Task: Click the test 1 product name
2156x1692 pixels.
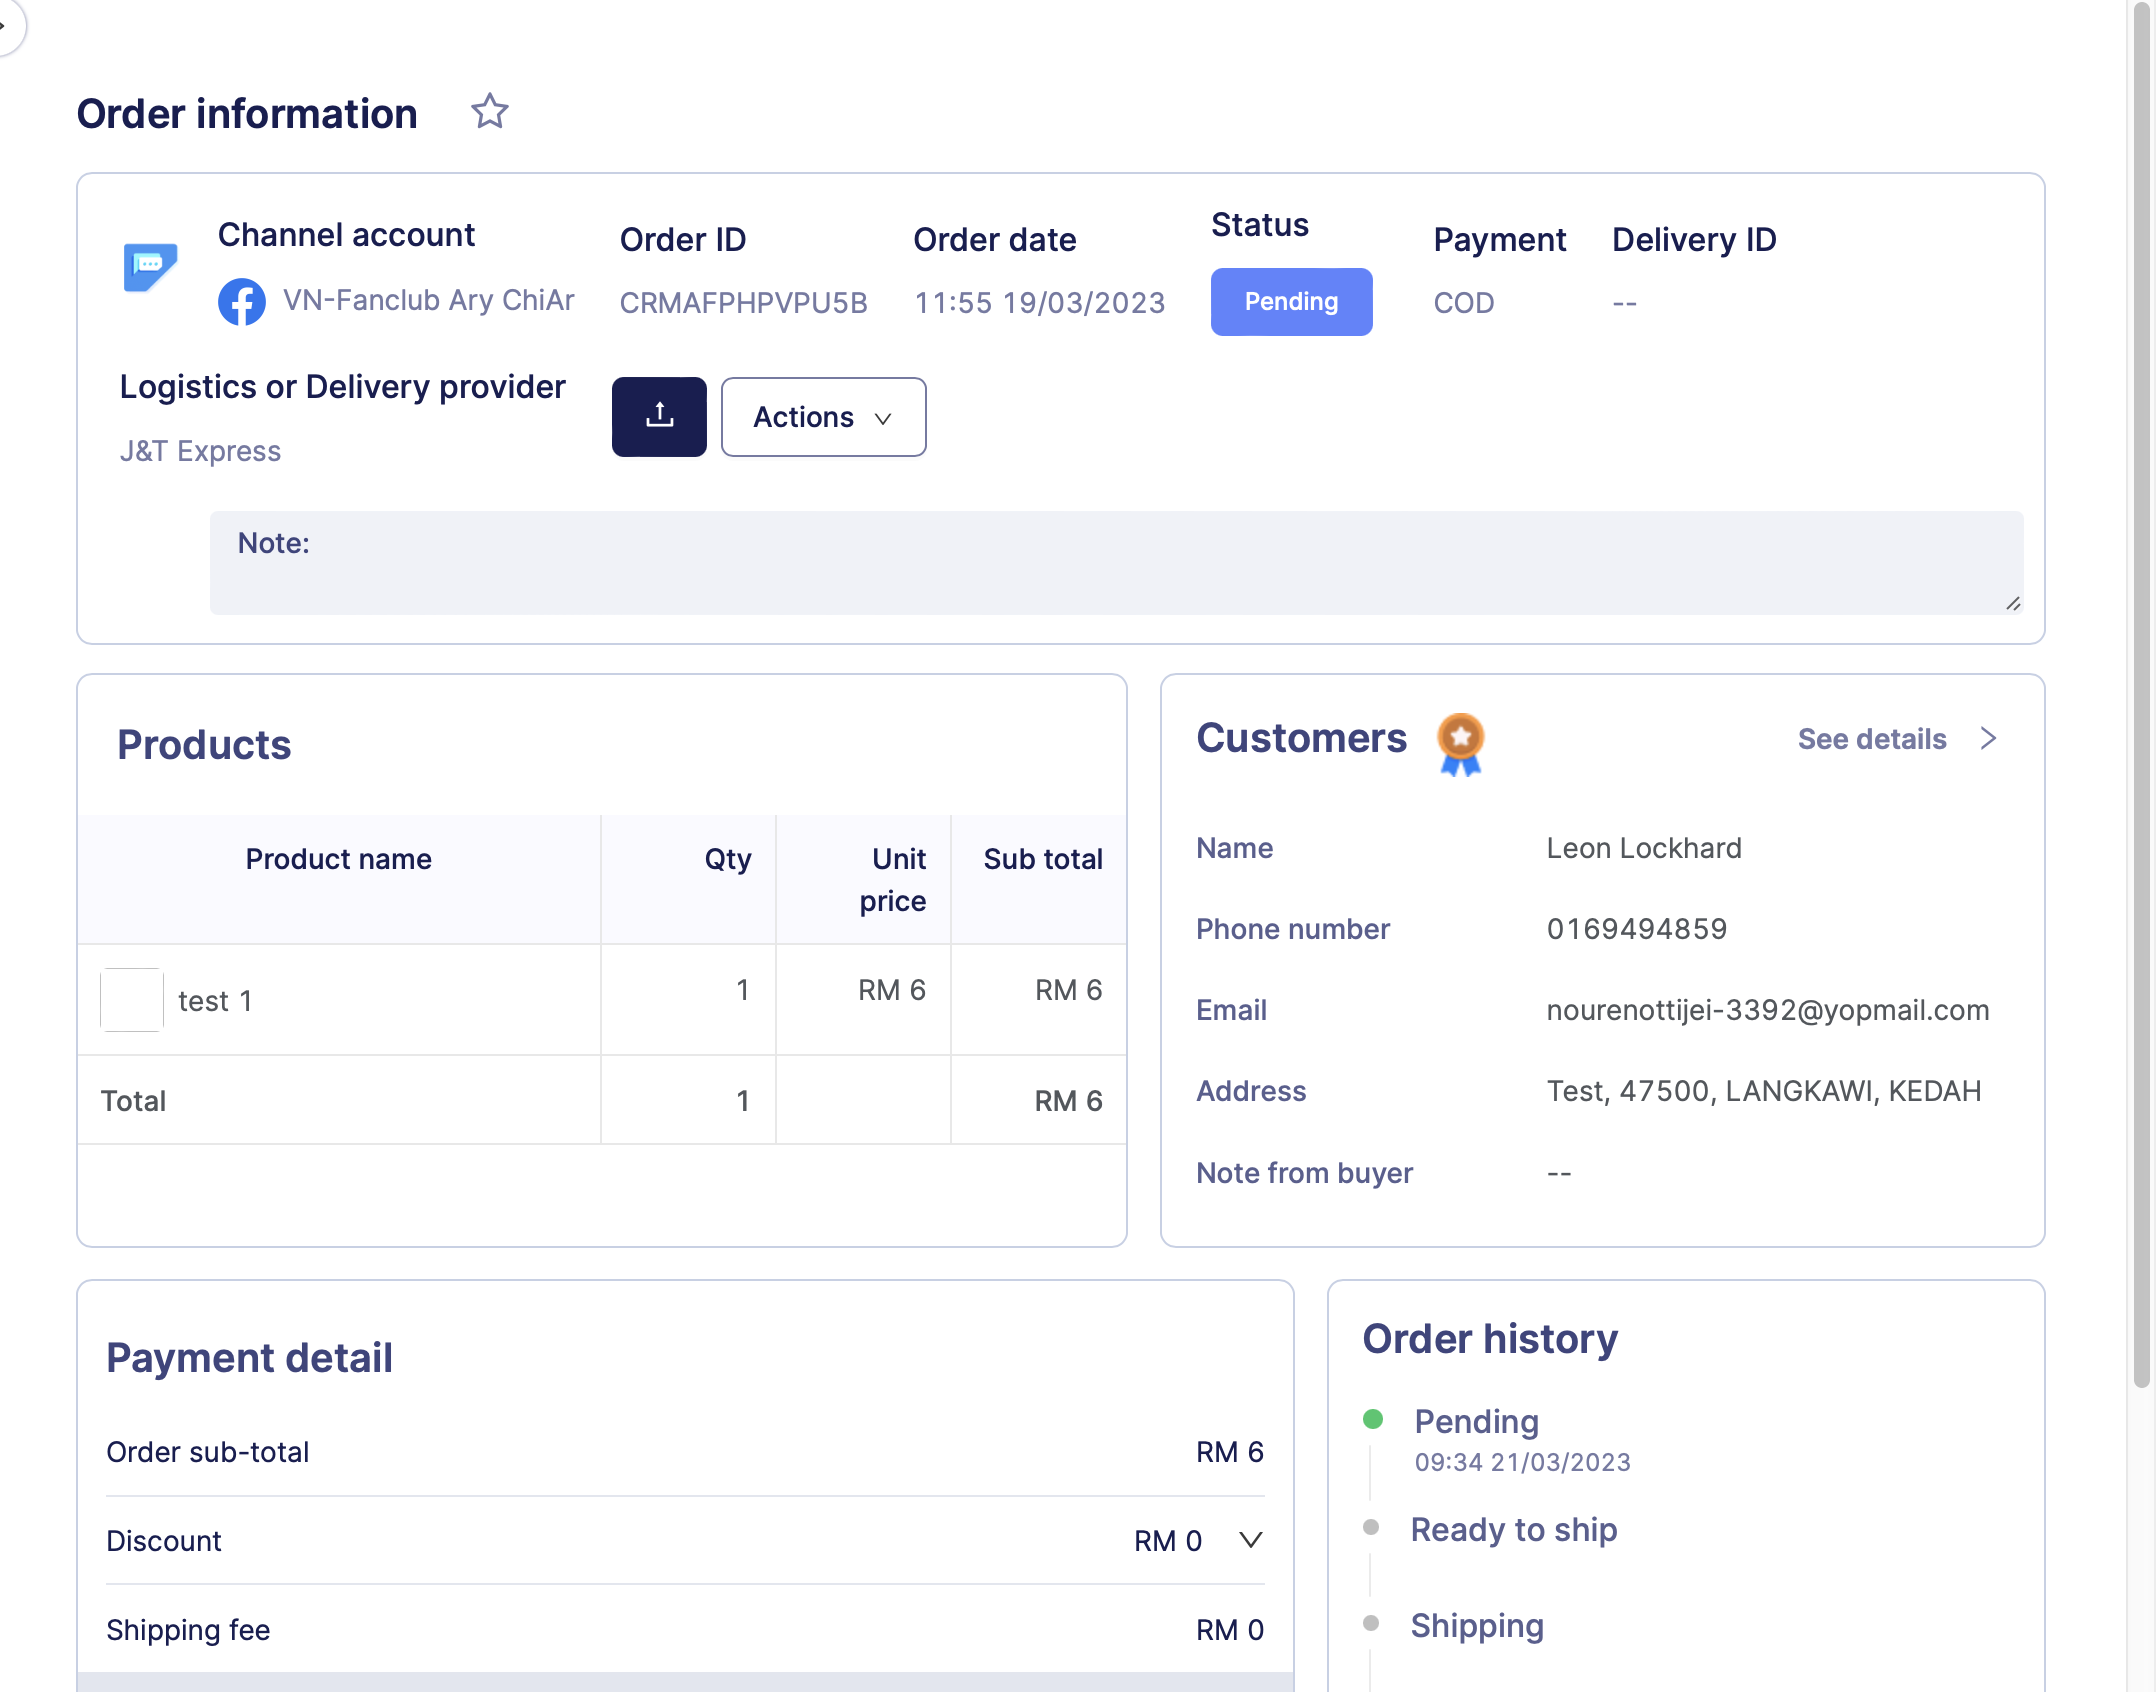Action: point(215,1001)
